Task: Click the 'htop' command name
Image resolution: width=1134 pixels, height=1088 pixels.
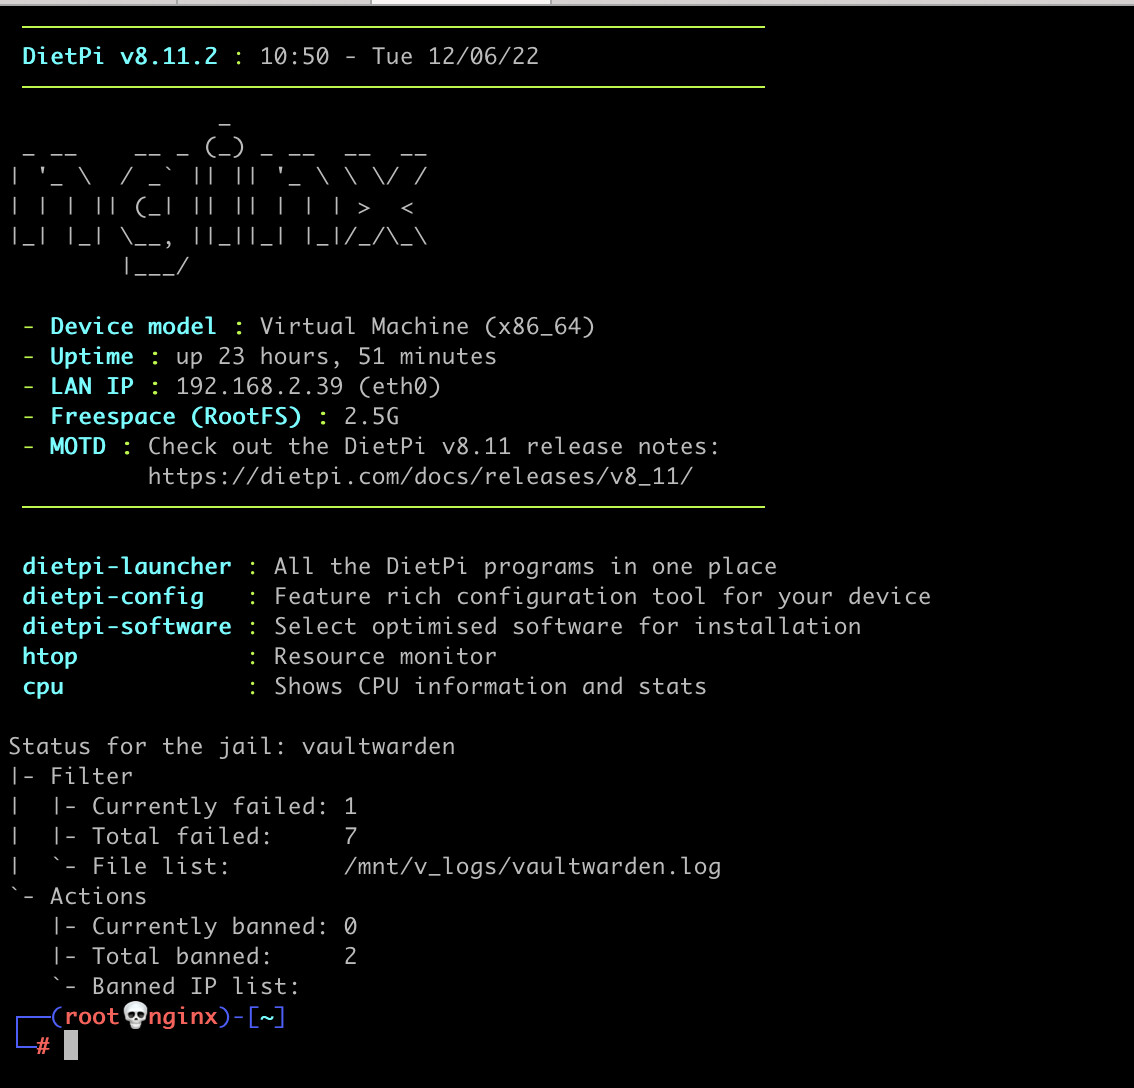Action: tap(50, 657)
